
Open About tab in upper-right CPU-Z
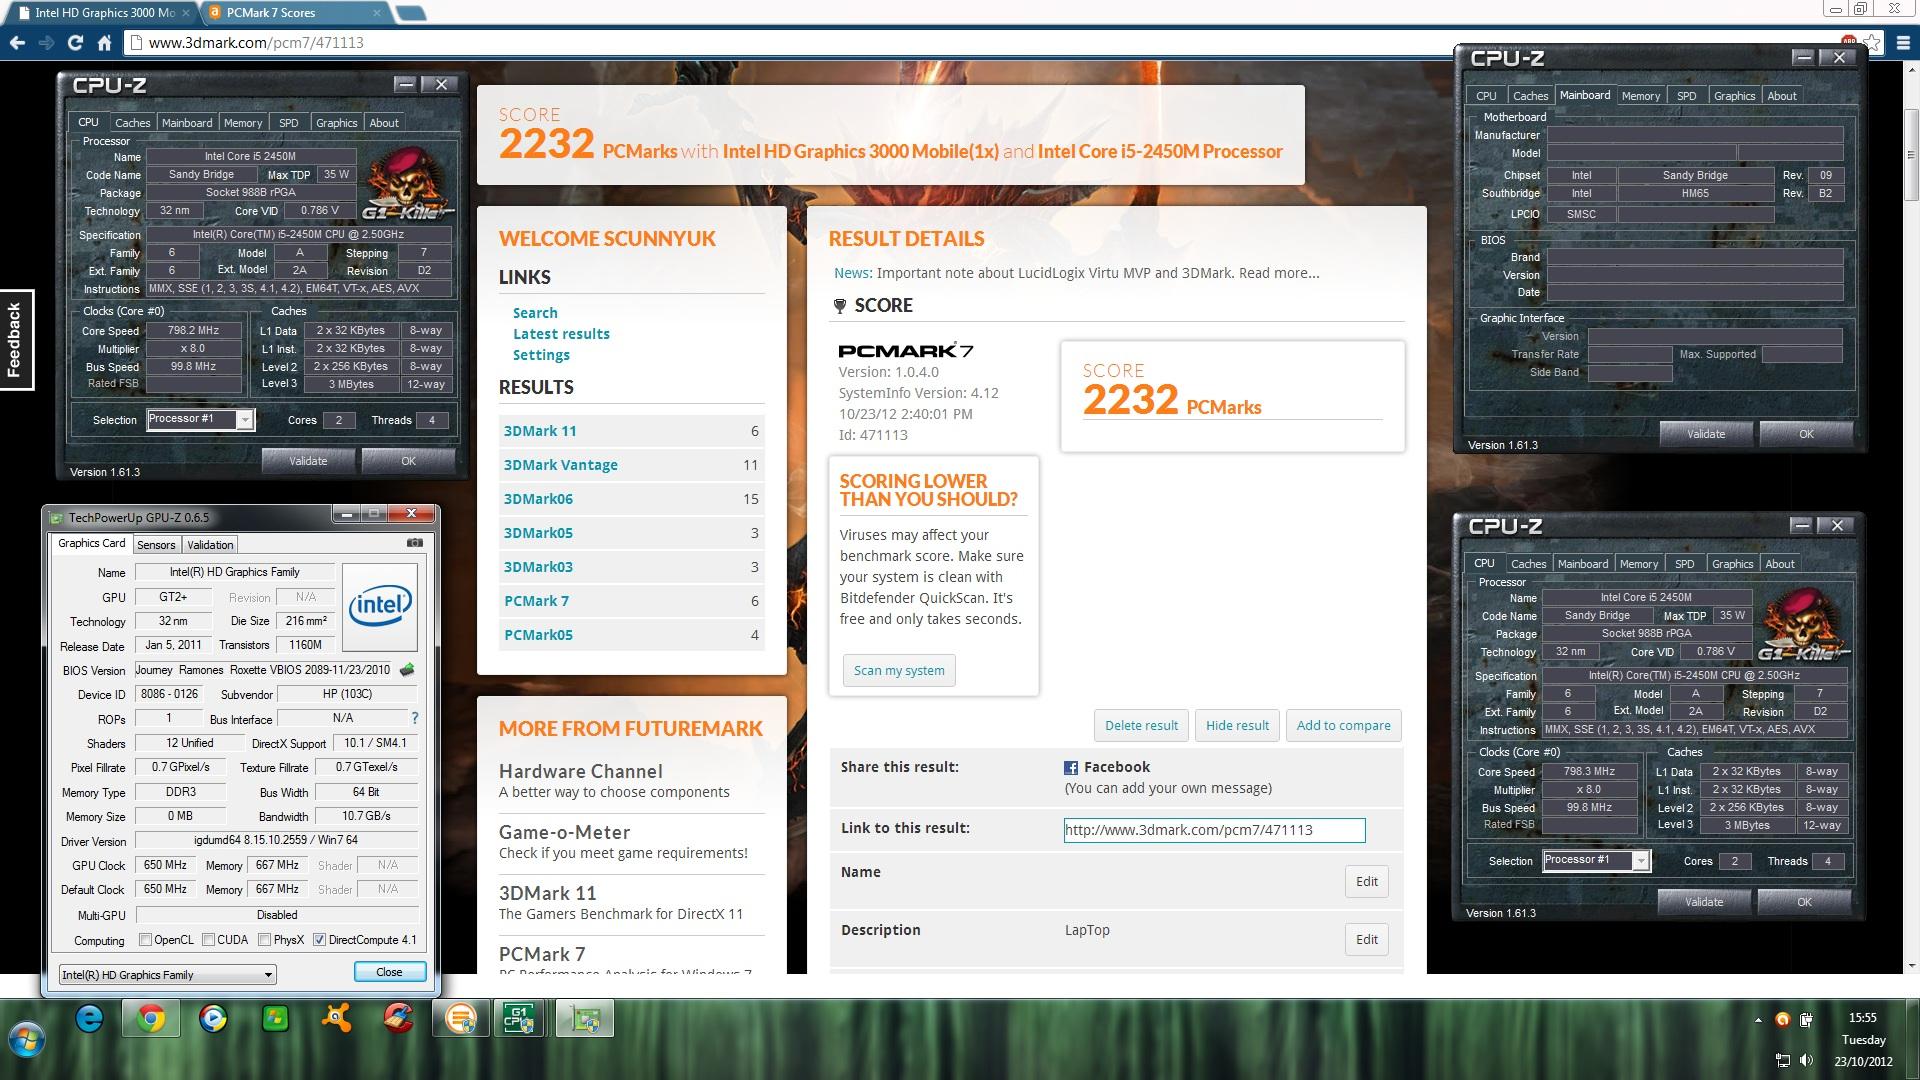1782,96
